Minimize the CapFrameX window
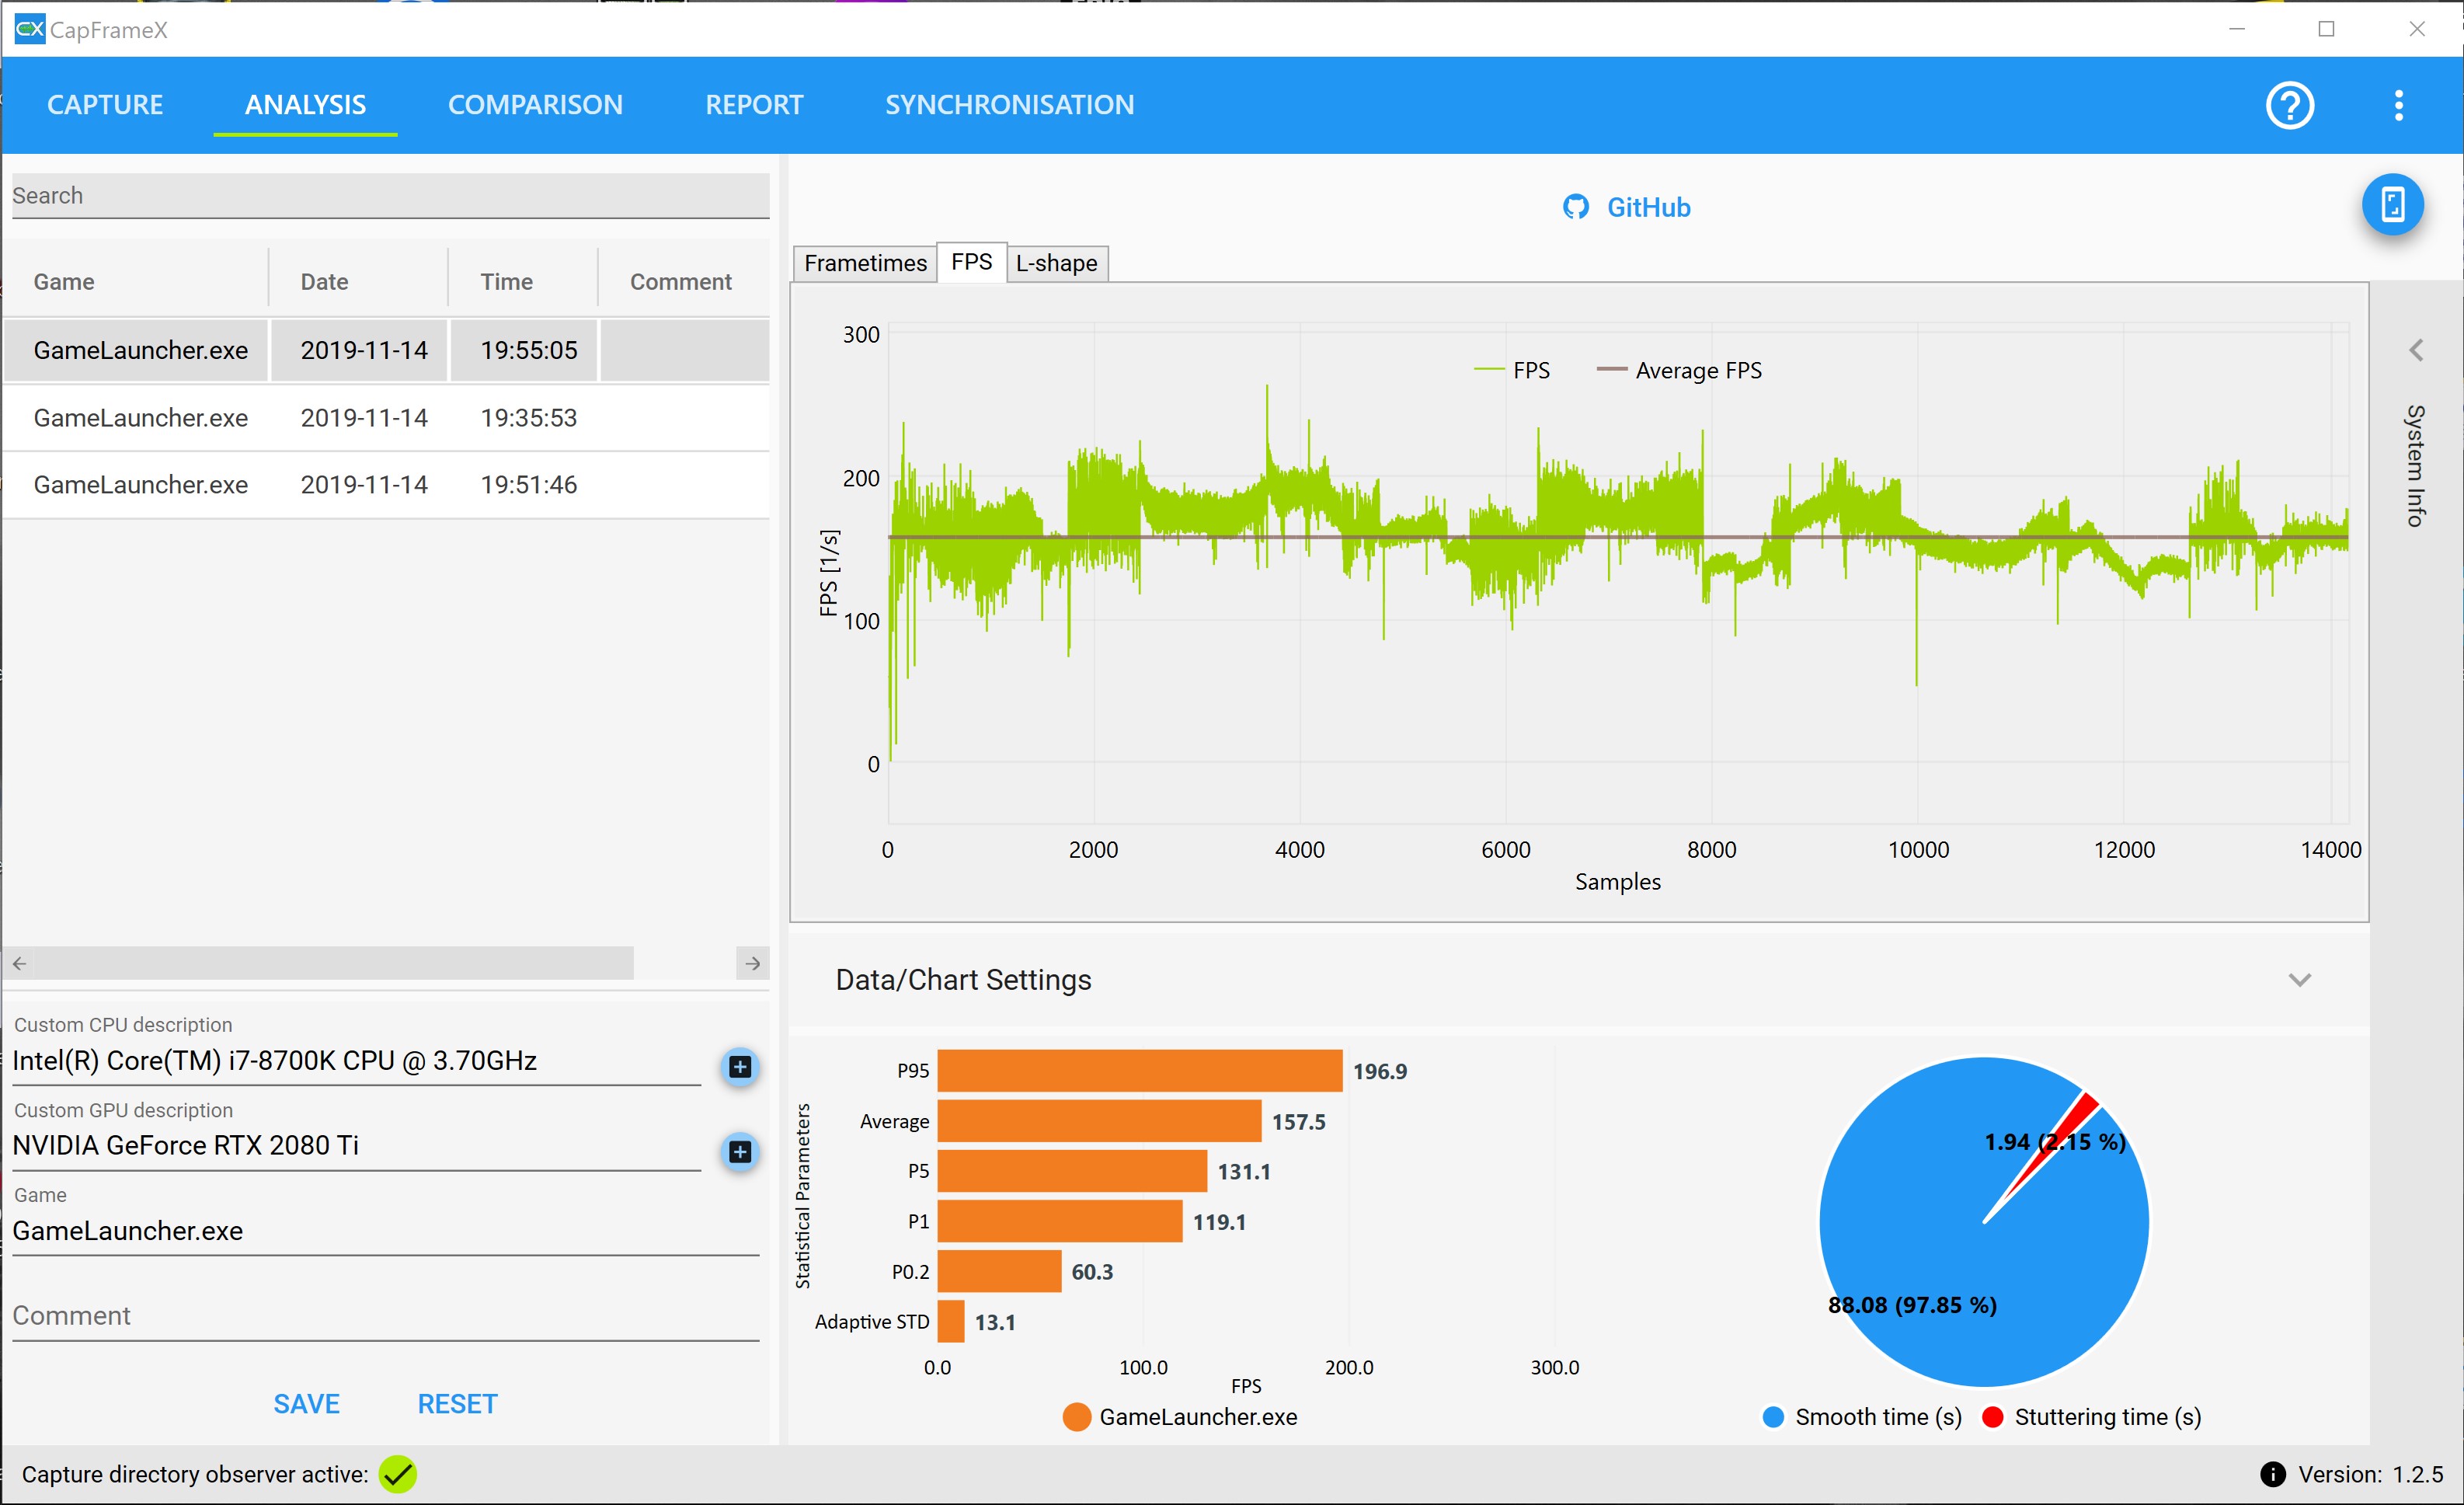2464x1505 pixels. pos(2237,29)
